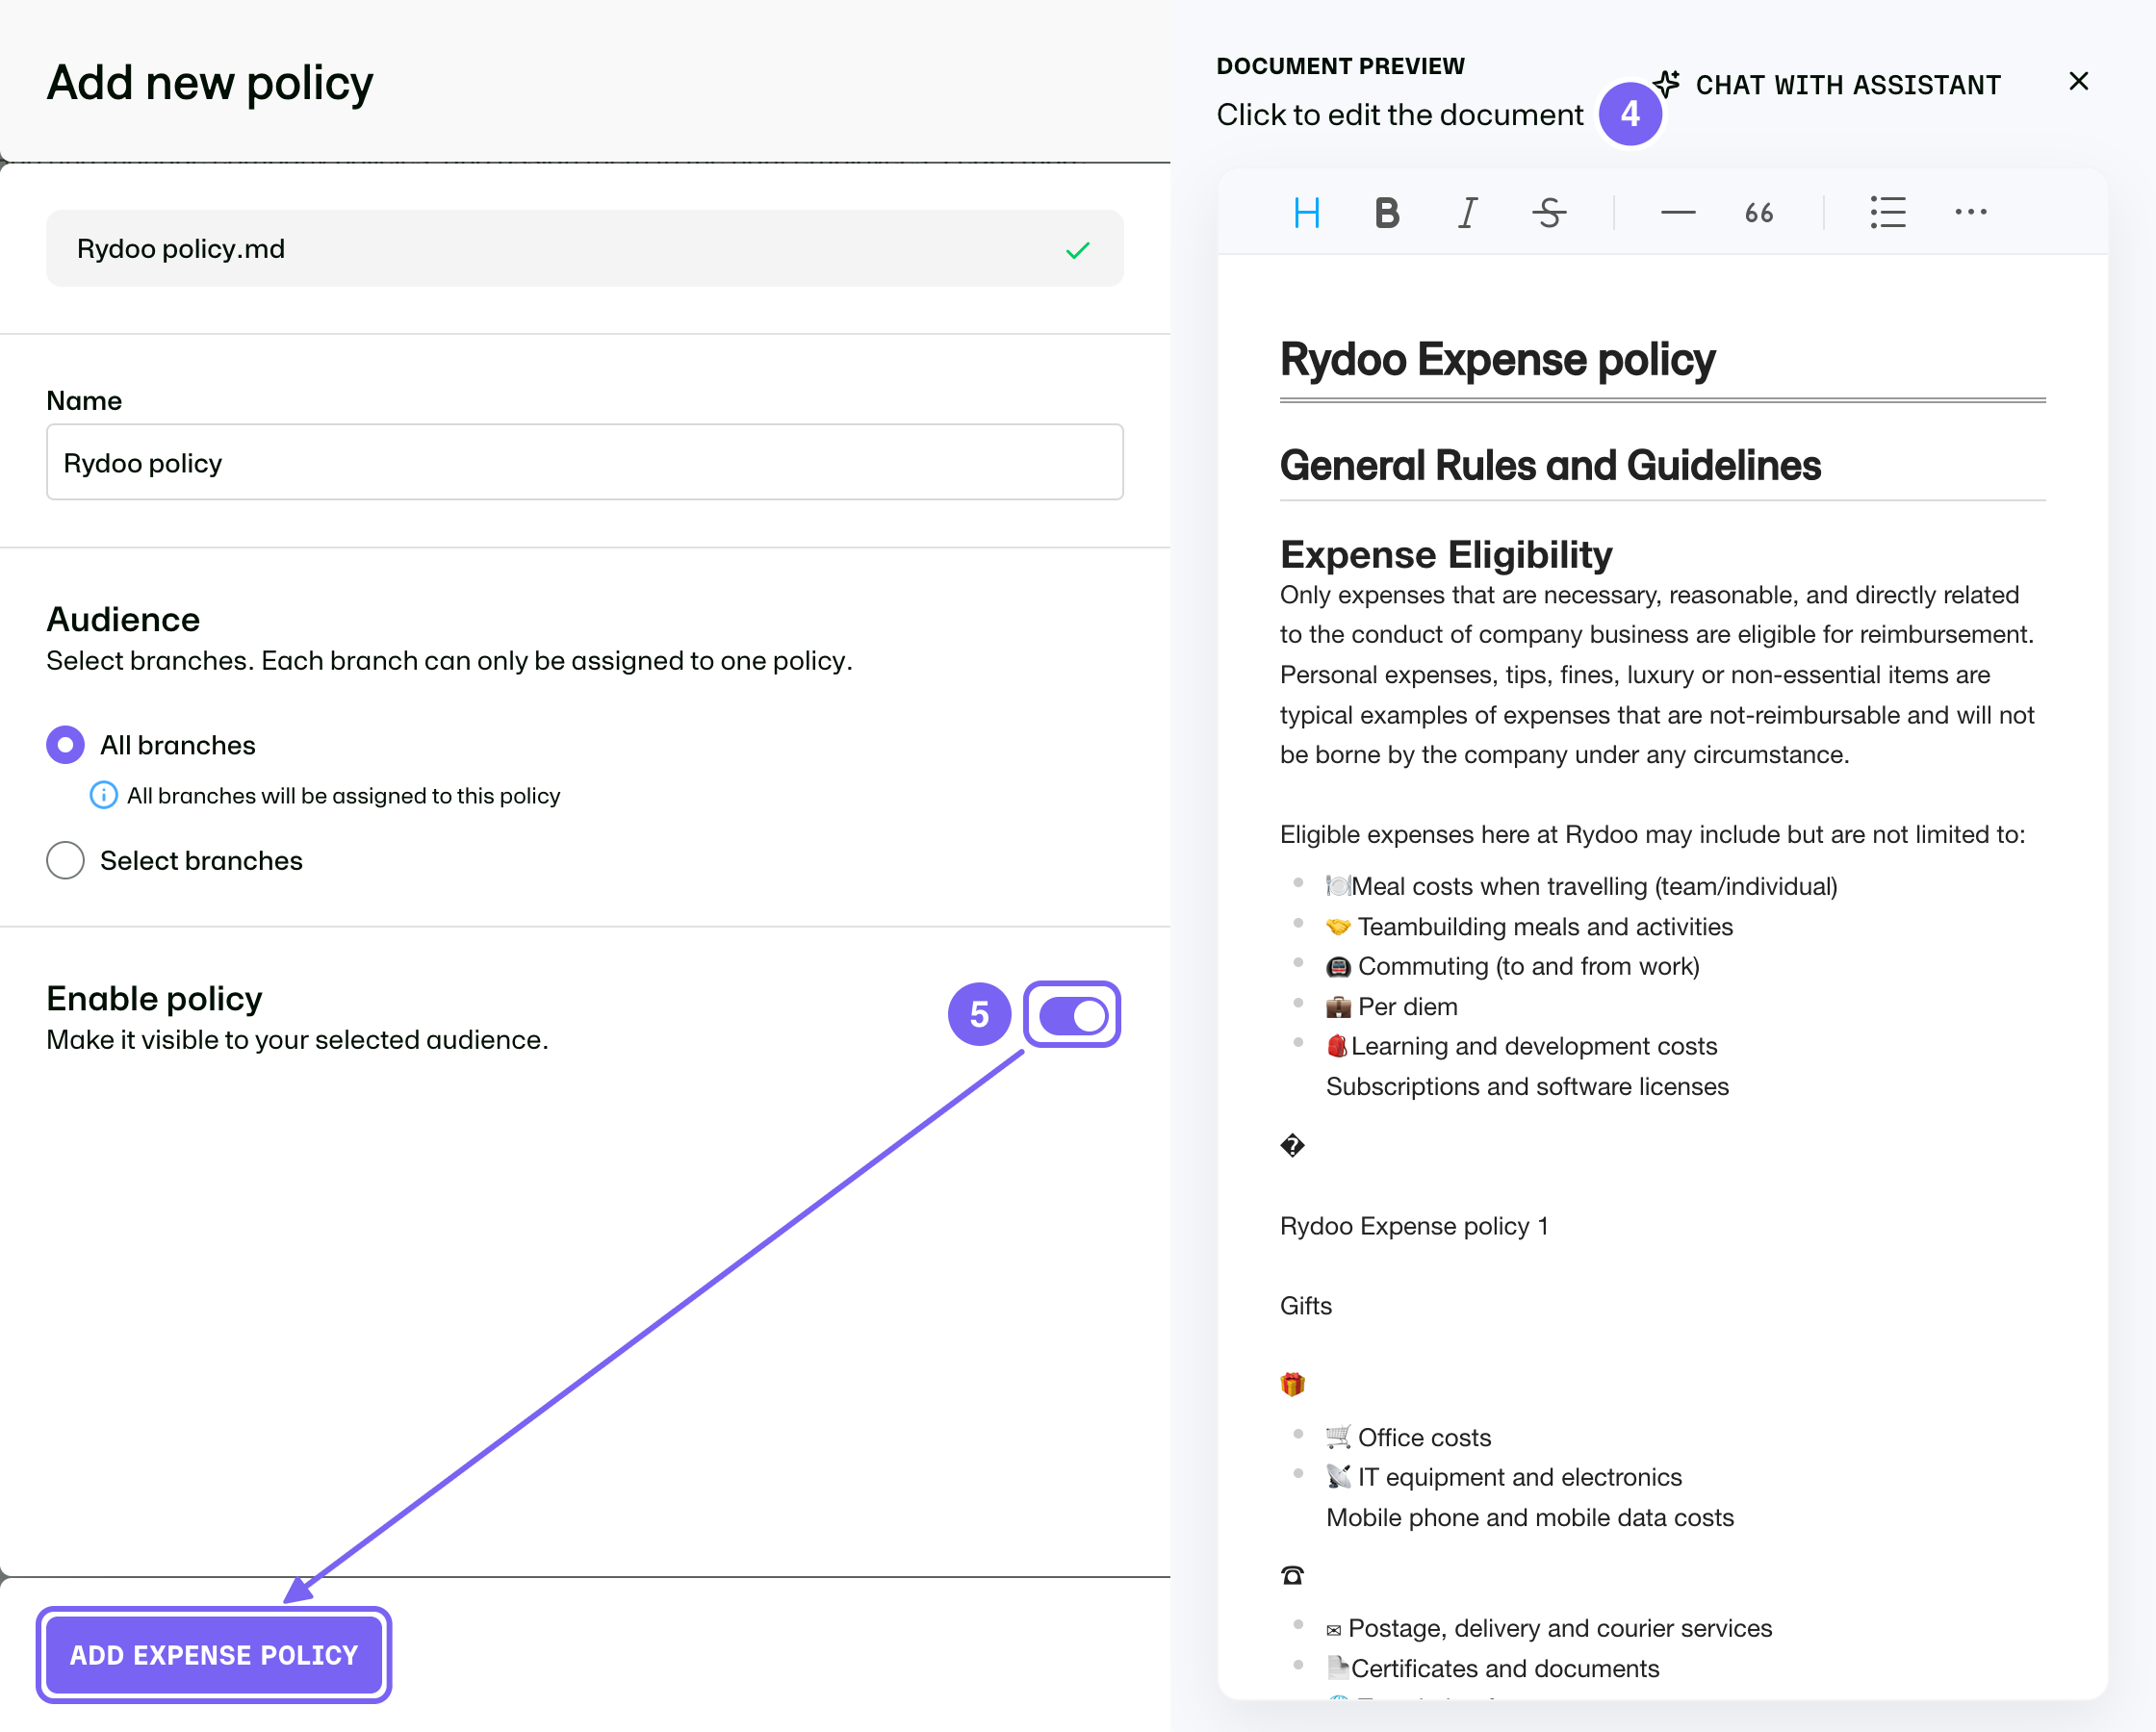Click the Expense Eligibility heading
Image resolution: width=2156 pixels, height=1732 pixels.
click(x=1446, y=554)
